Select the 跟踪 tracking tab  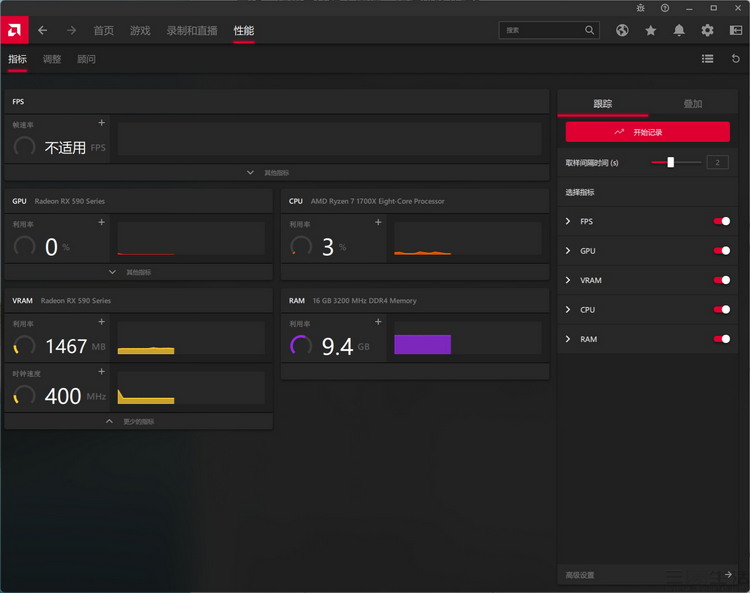pos(603,103)
